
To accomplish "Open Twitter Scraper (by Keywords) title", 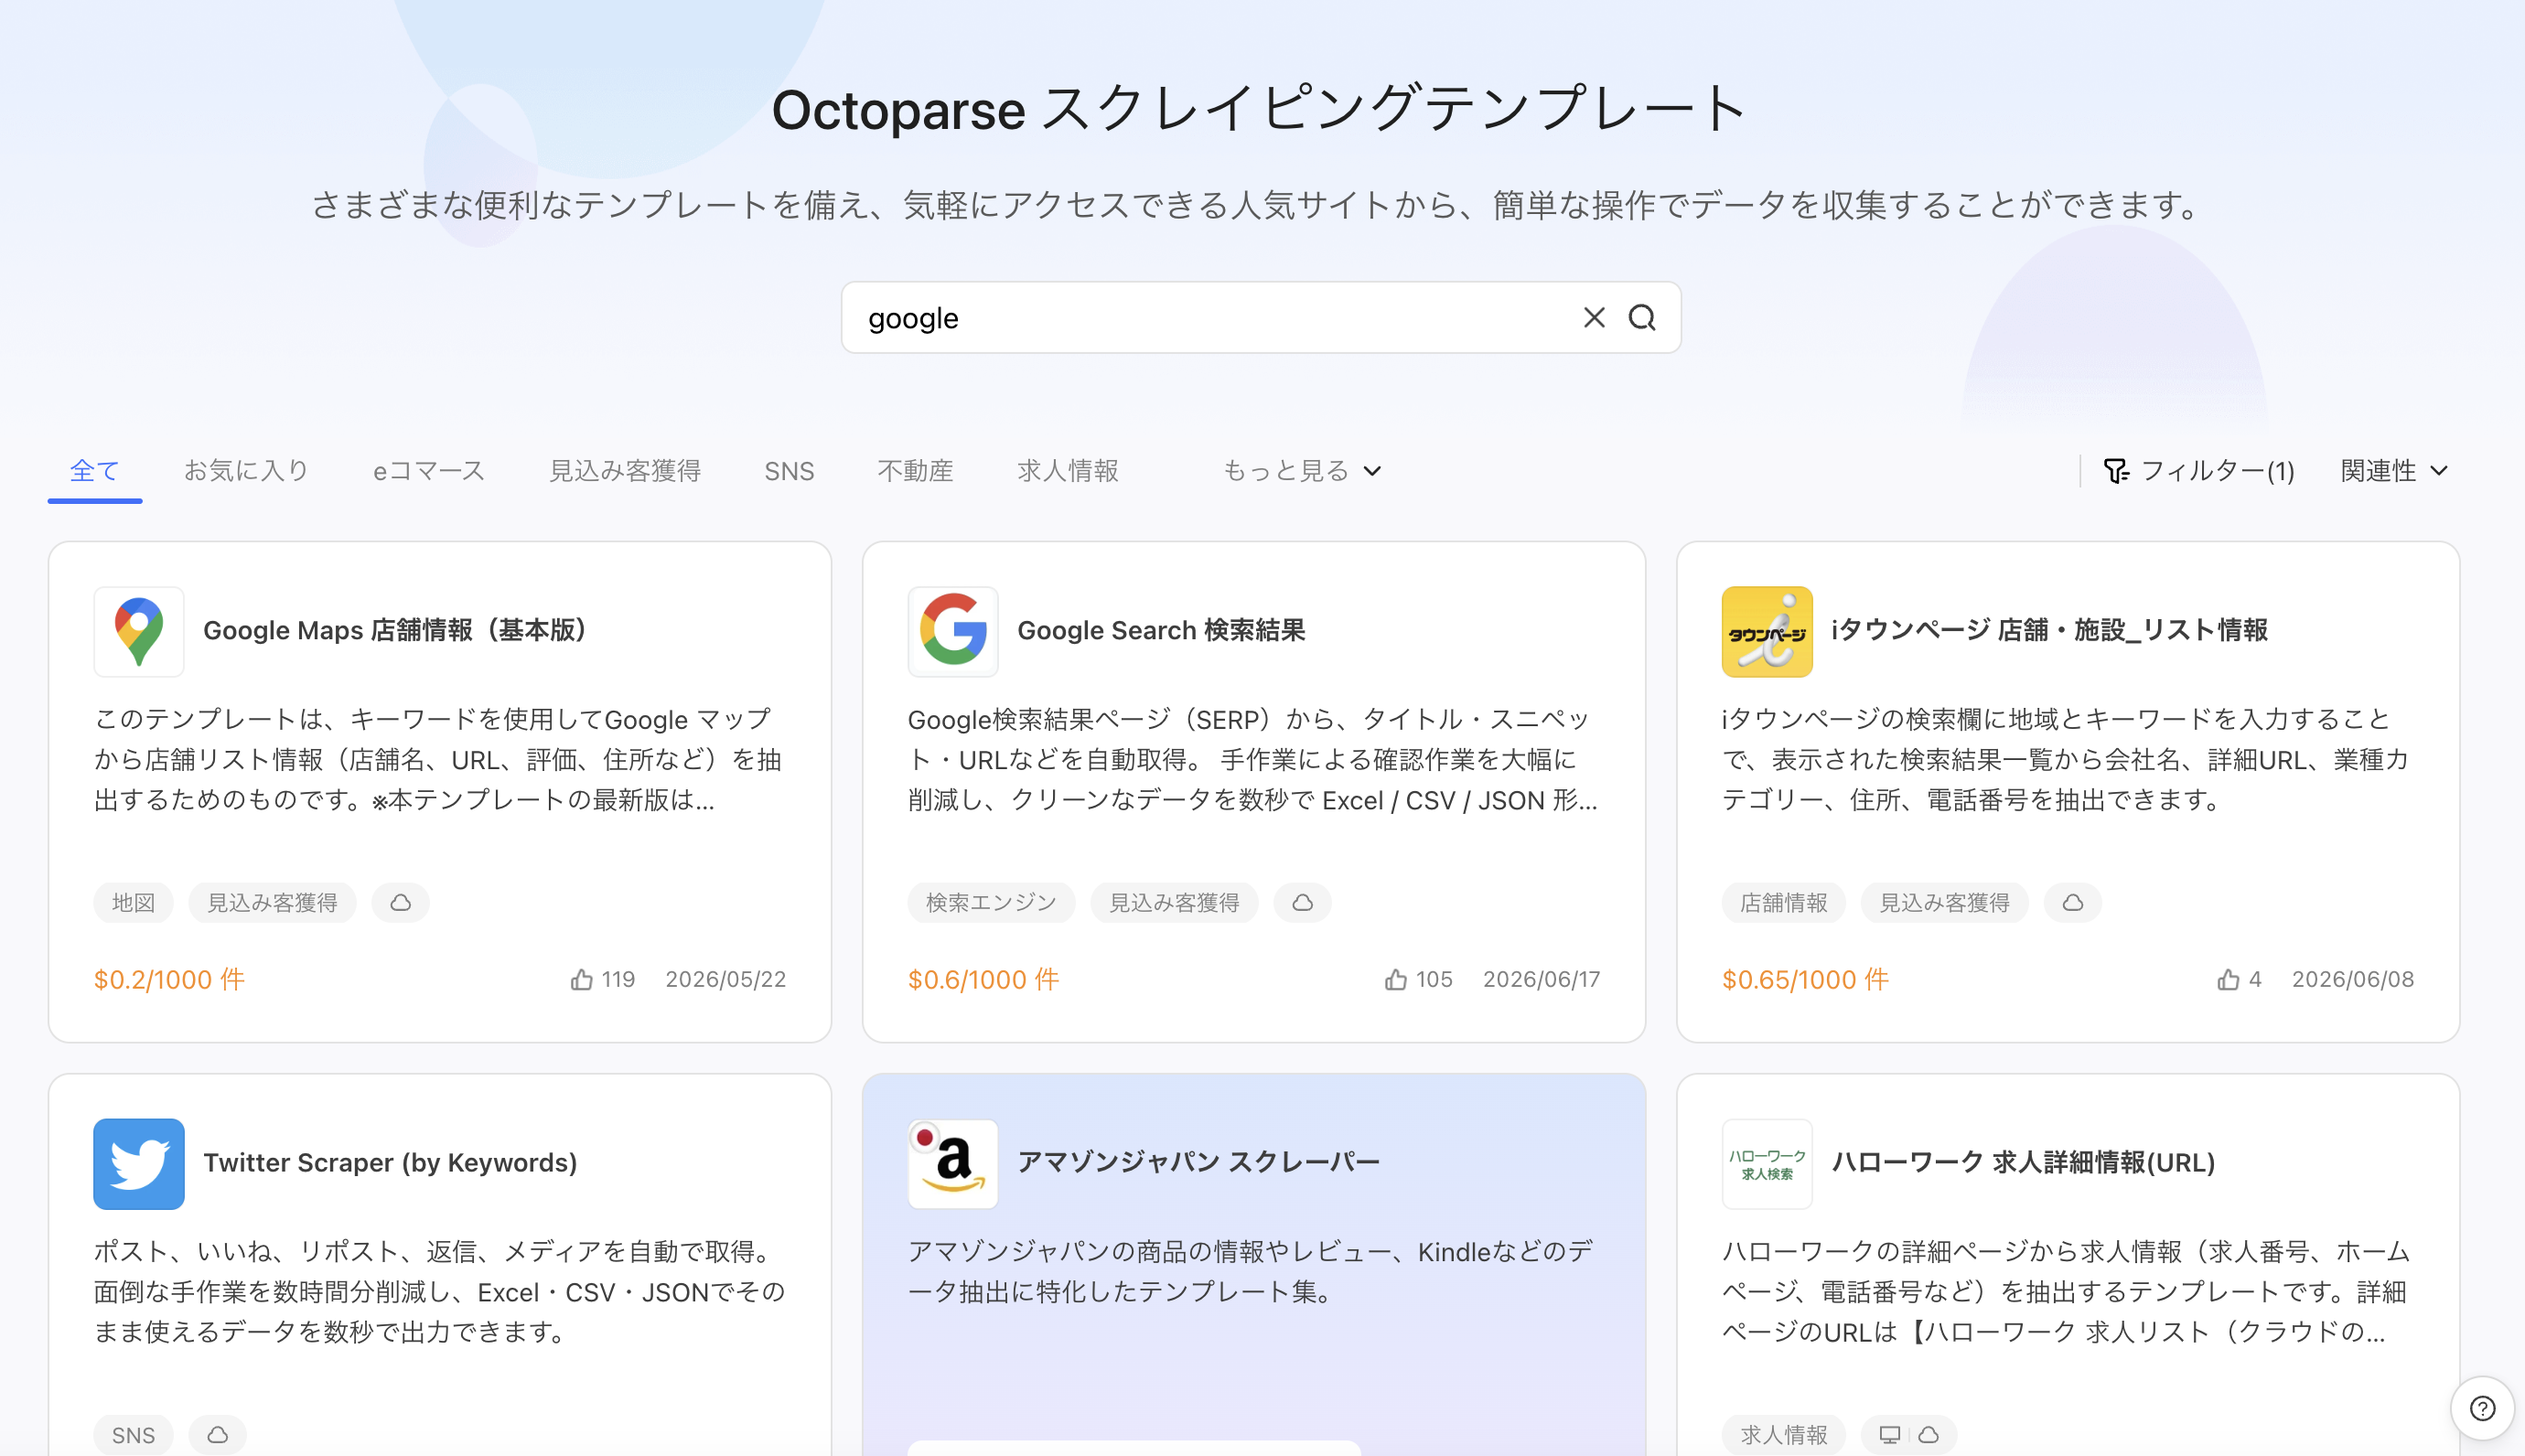I will click(390, 1162).
